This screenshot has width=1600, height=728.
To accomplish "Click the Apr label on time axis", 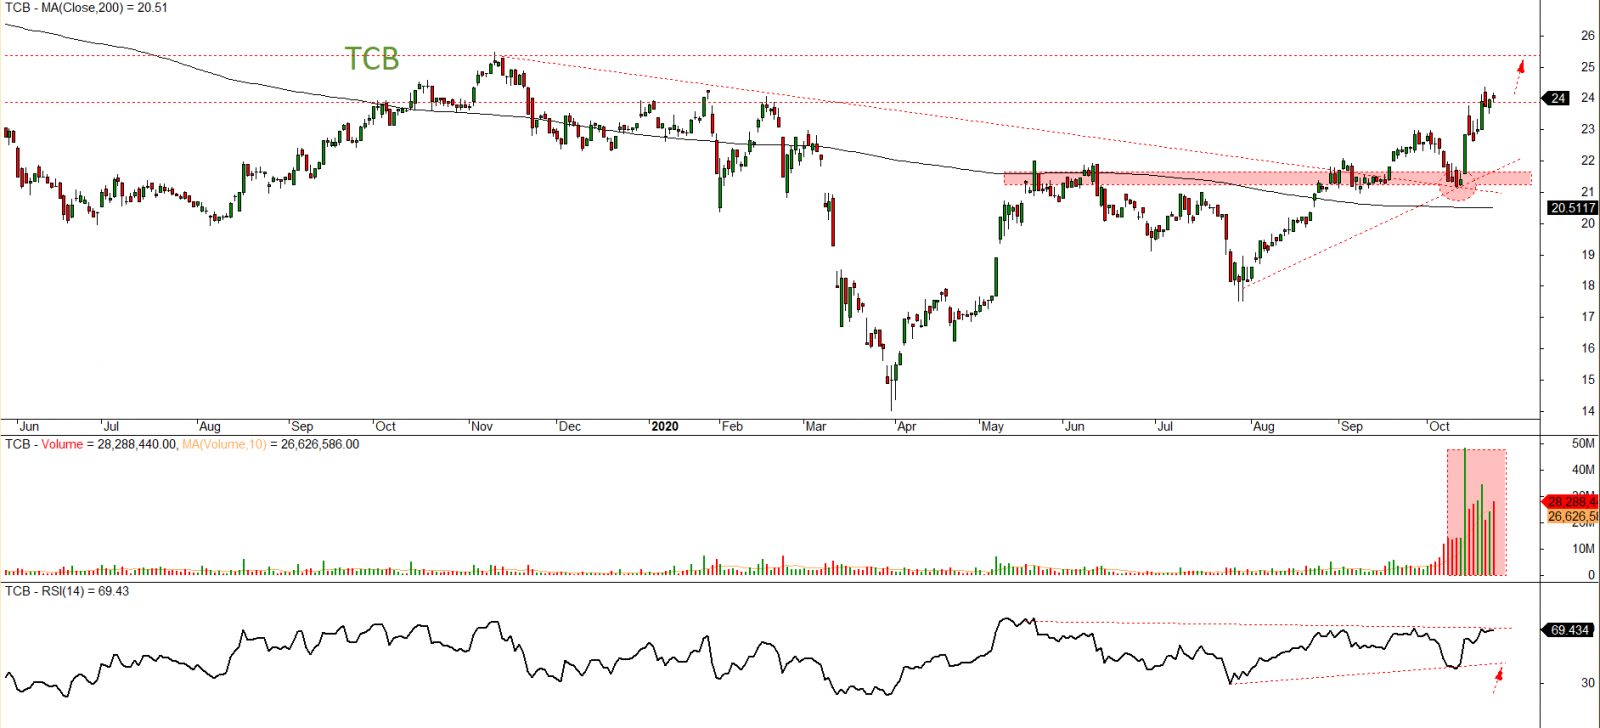I will 907,426.
